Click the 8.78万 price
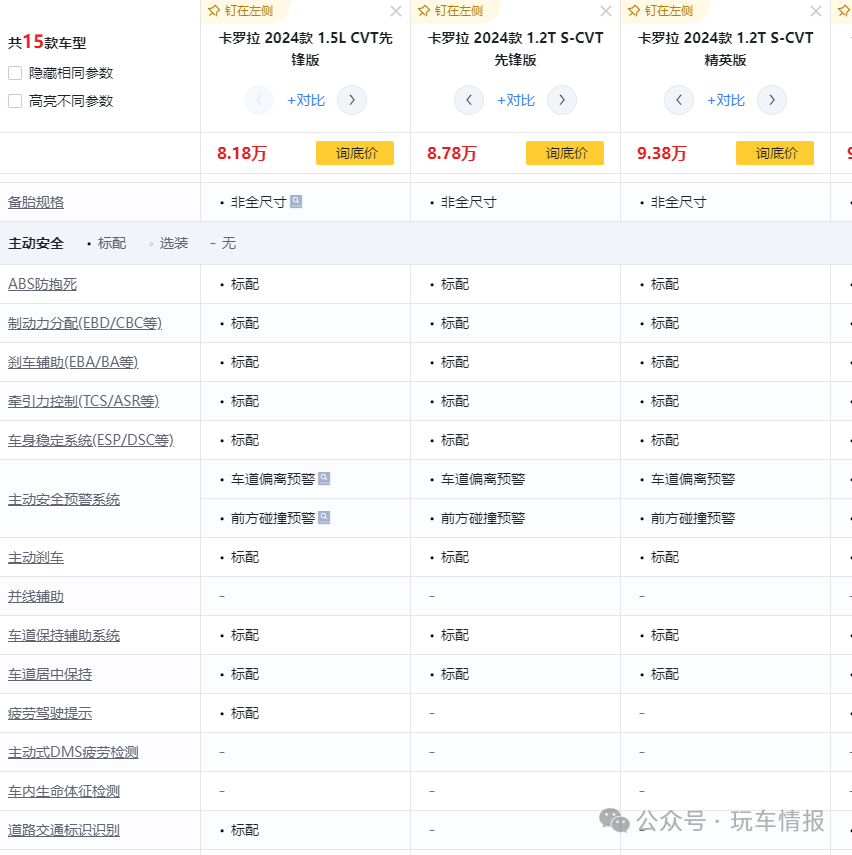This screenshot has width=852, height=855. [x=452, y=153]
